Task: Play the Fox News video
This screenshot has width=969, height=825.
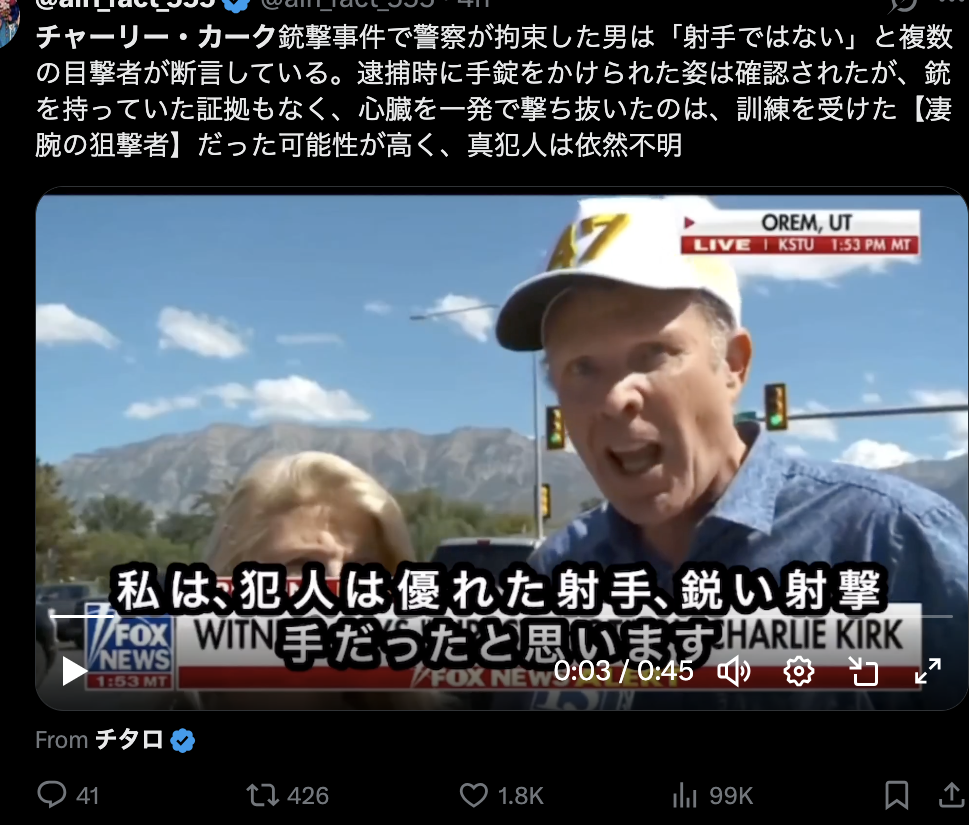Action: [74, 672]
